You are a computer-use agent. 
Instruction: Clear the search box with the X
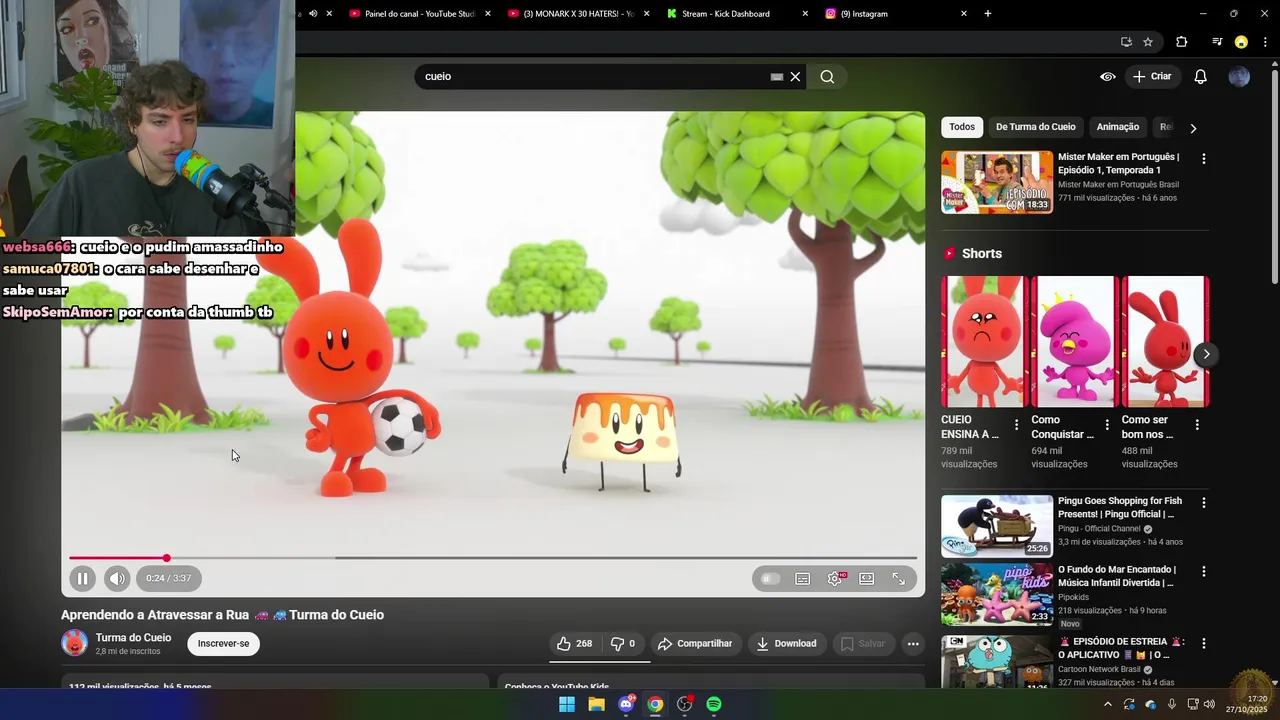click(x=796, y=76)
